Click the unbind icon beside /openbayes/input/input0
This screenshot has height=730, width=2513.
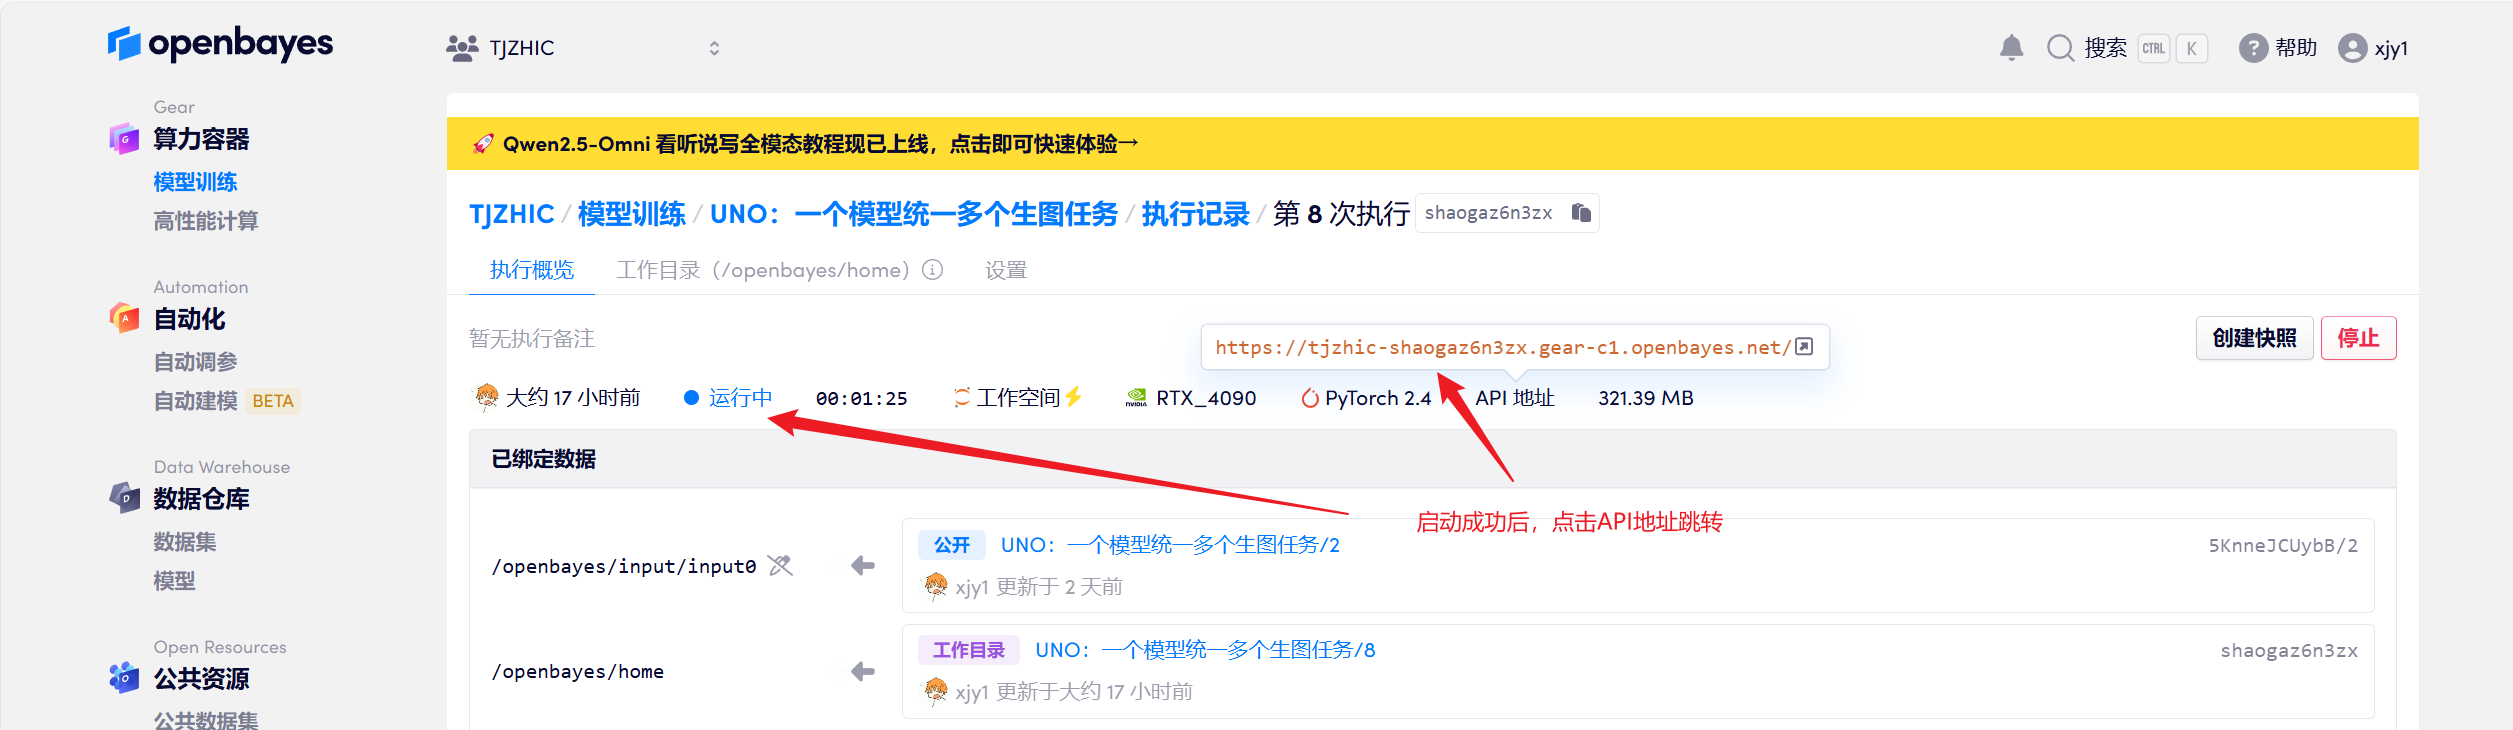780,566
